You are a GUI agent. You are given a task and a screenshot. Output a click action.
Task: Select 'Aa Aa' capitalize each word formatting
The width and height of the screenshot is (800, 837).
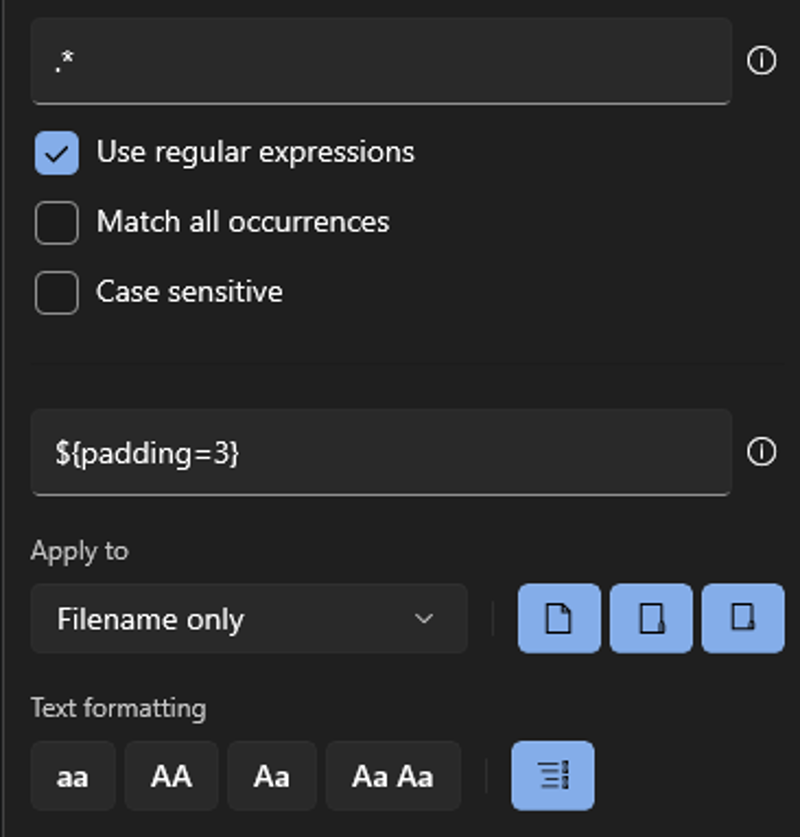tap(393, 776)
